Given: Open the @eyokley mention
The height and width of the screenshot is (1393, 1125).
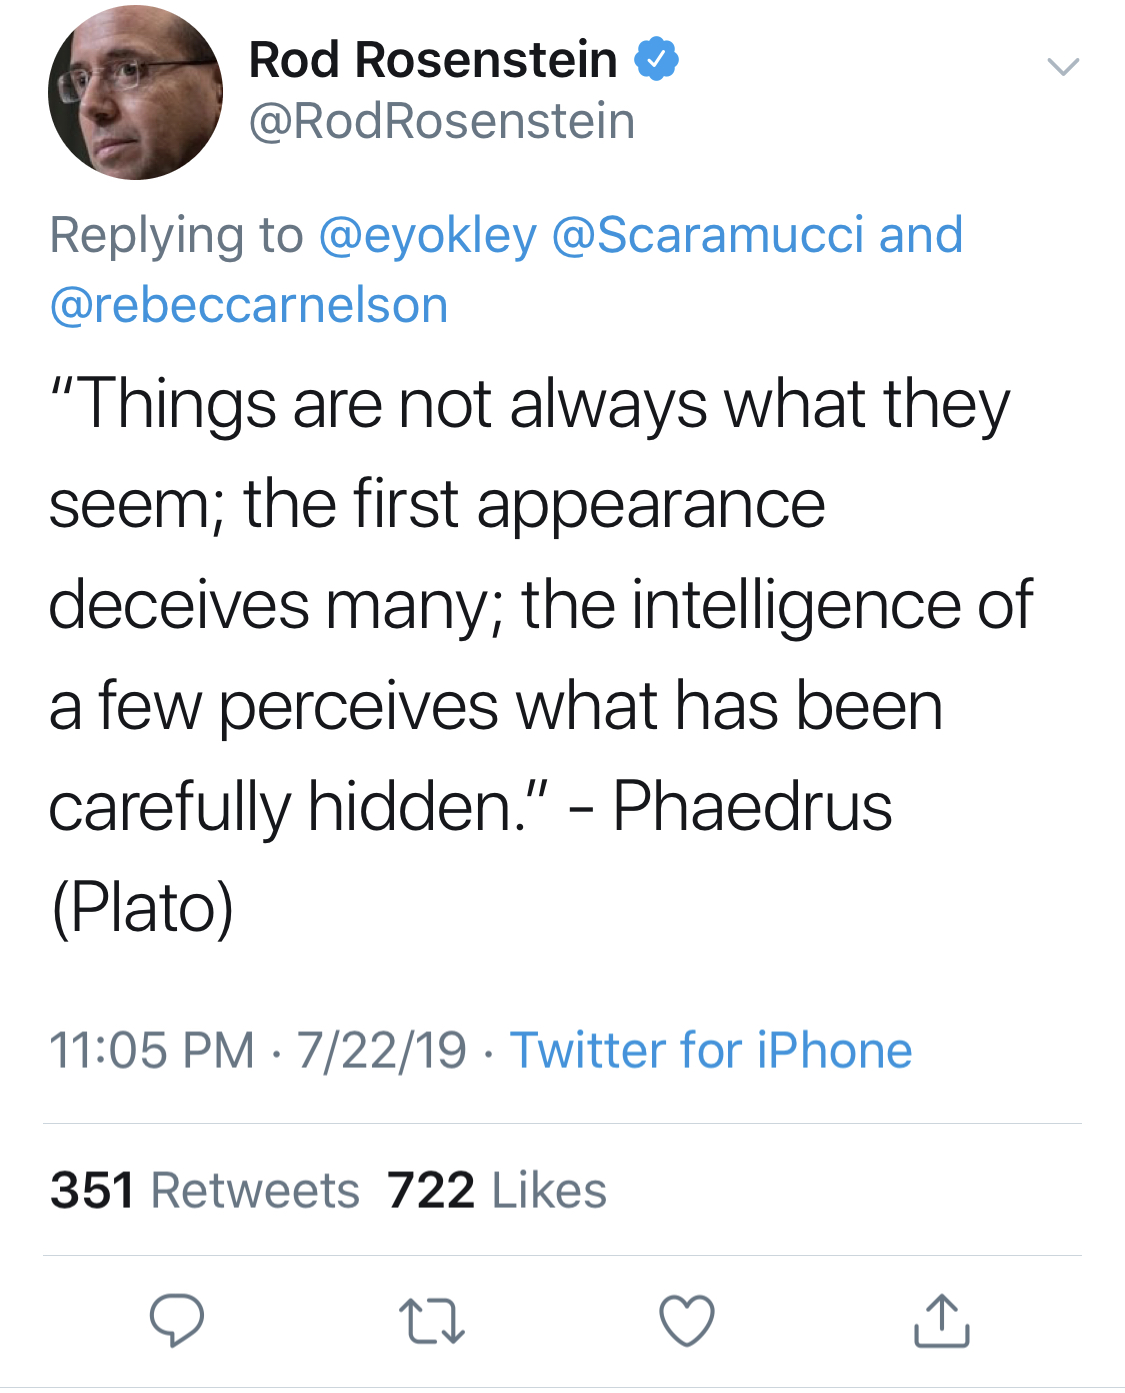Looking at the screenshot, I should tap(427, 236).
